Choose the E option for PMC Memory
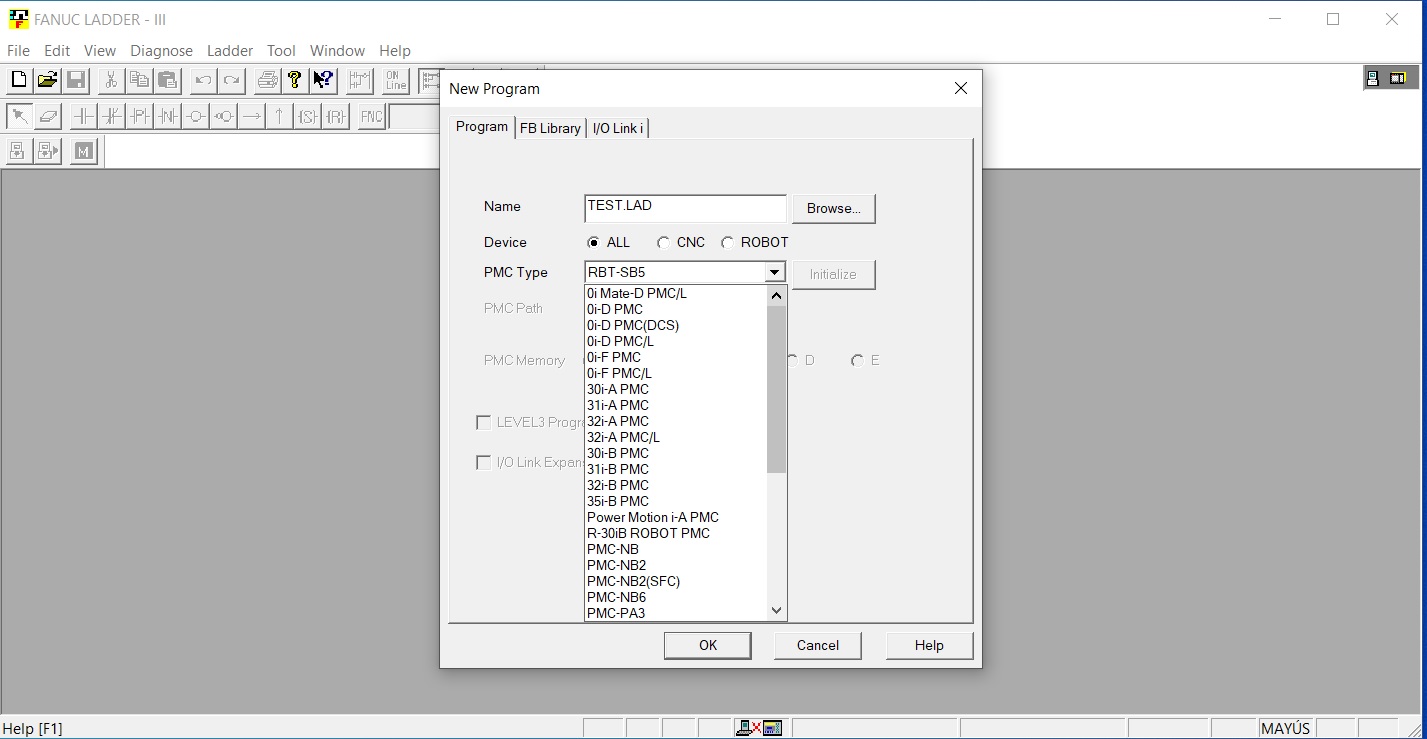 click(857, 360)
